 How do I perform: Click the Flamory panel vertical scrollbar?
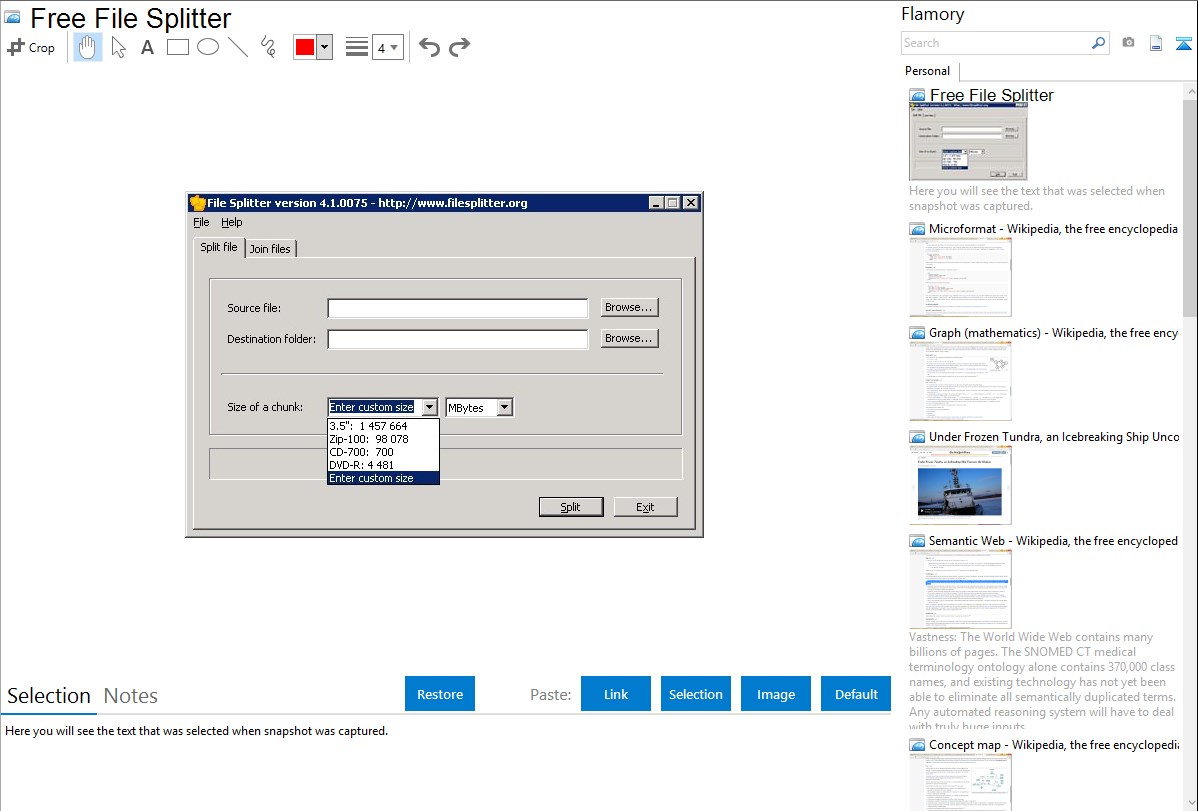(1190, 206)
